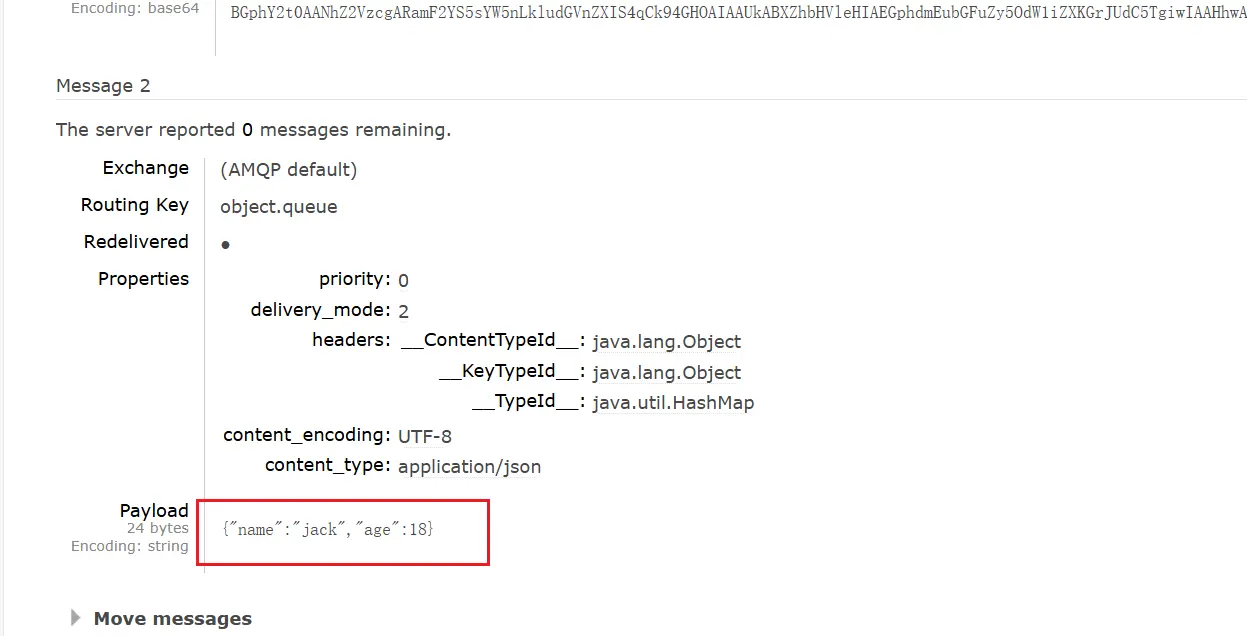The height and width of the screenshot is (636, 1247).
Task: Click the Message 2 heading
Action: click(103, 86)
